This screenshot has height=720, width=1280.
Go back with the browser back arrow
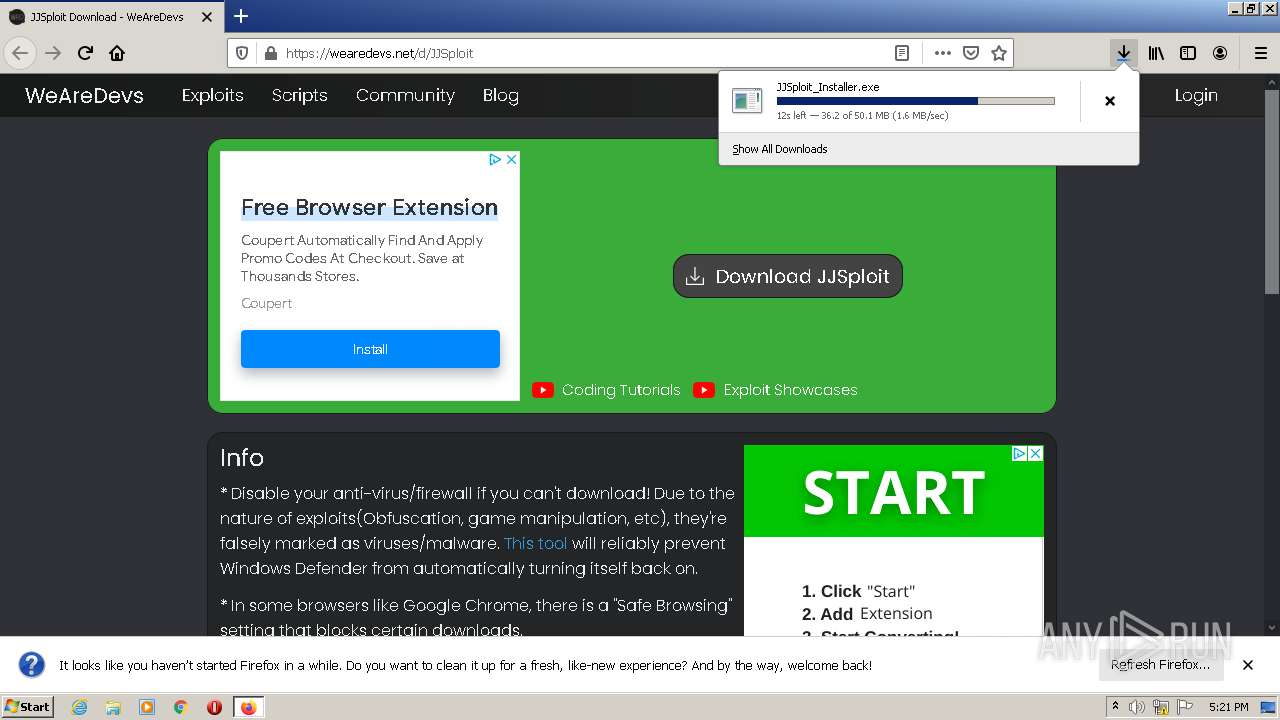click(x=20, y=53)
